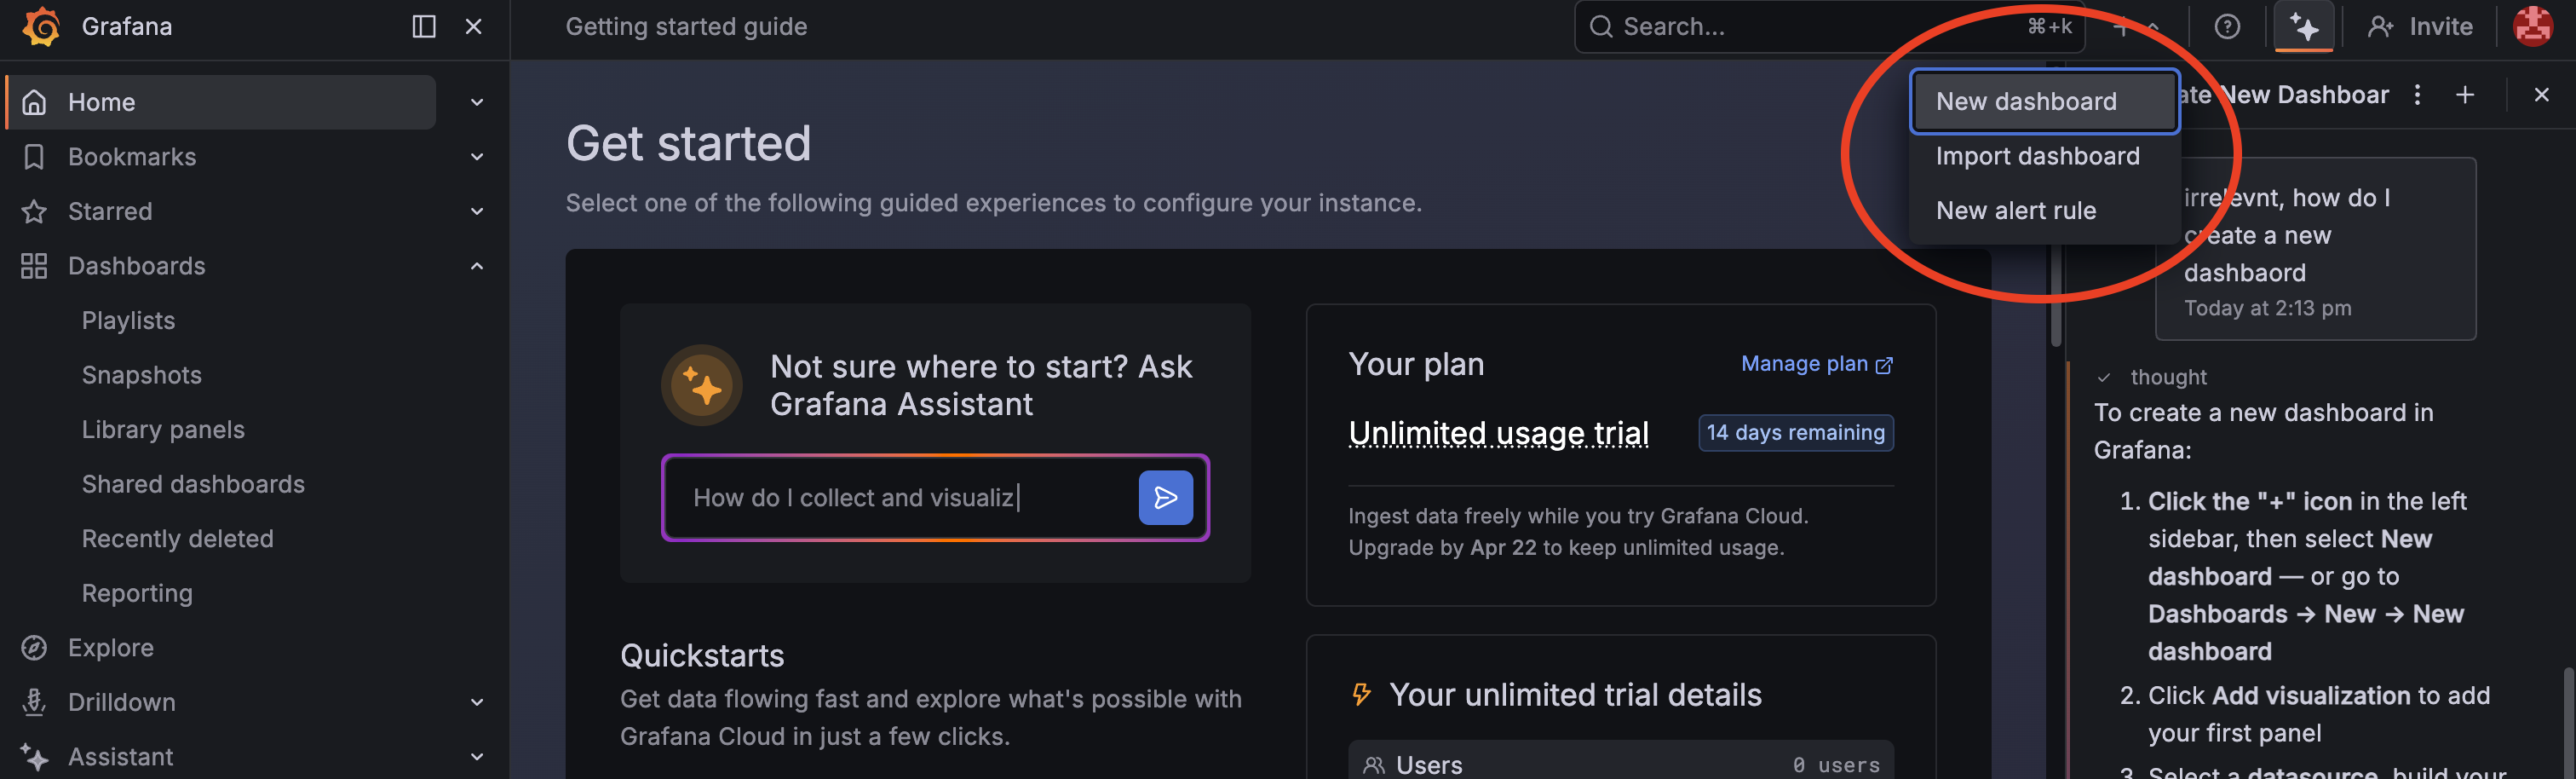Click the "Unlimited usage trial" text

point(1498,433)
